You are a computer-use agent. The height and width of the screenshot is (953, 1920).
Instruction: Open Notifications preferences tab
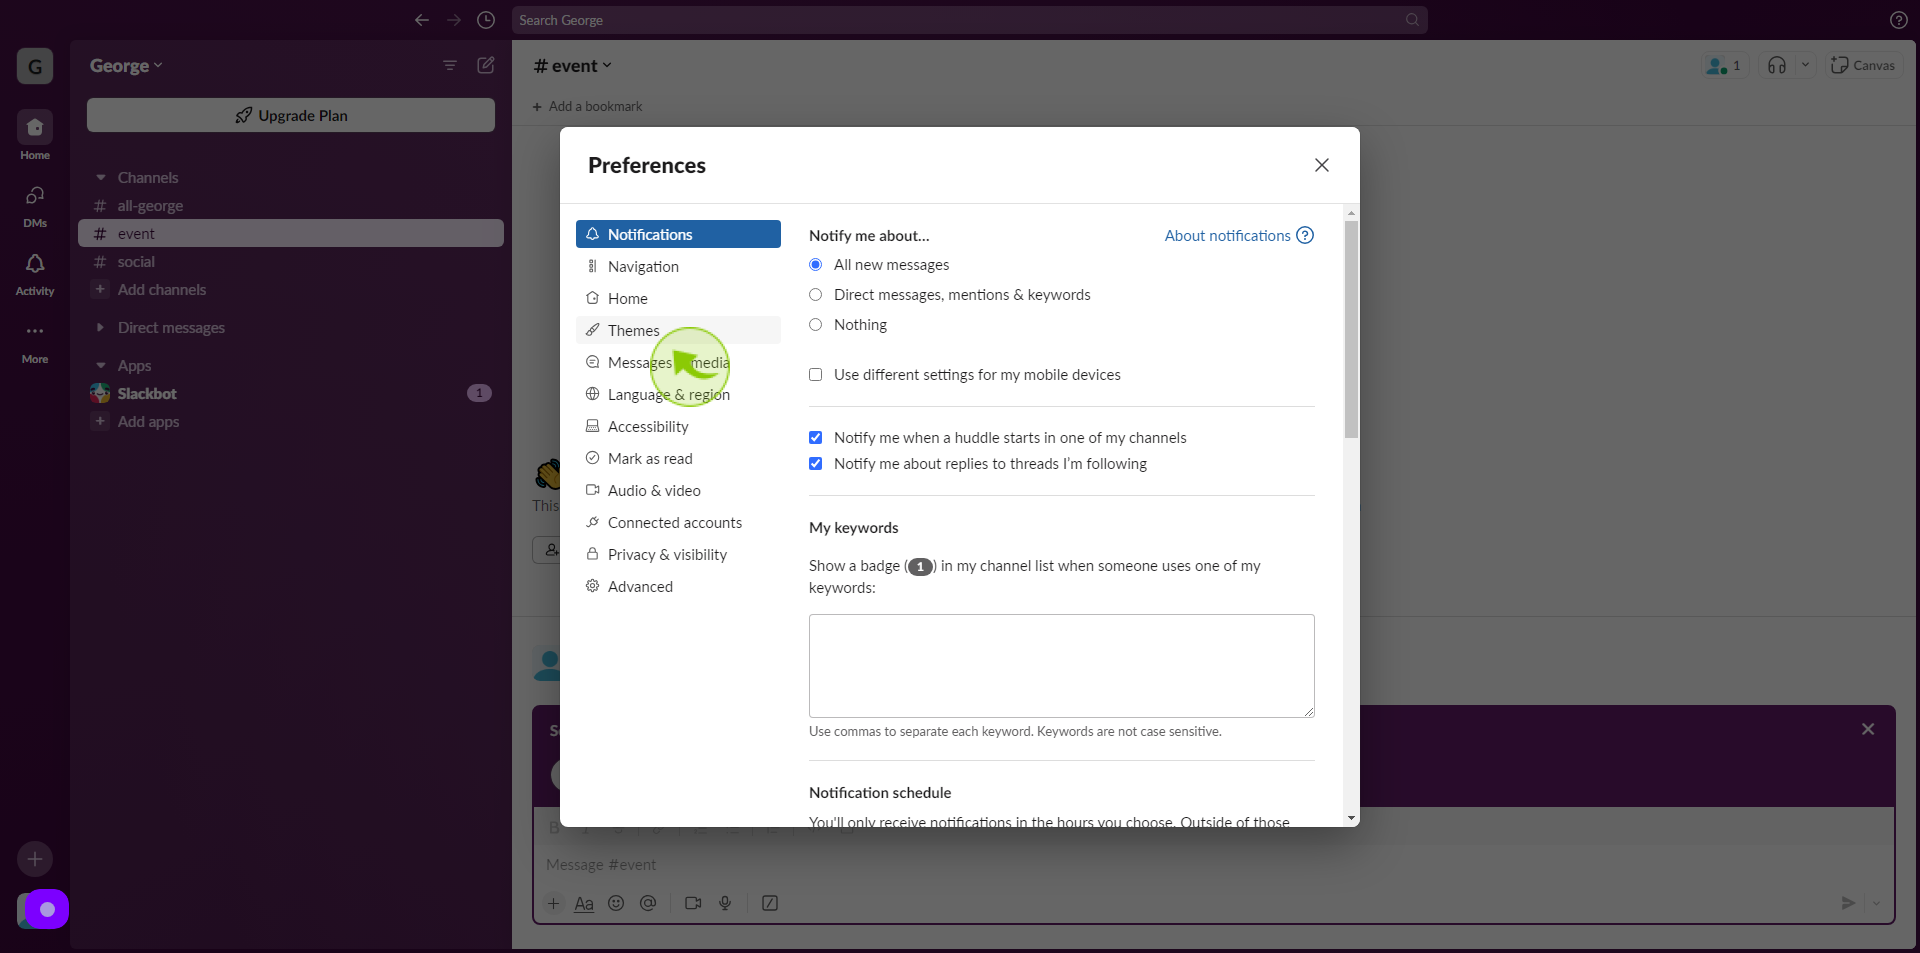(678, 234)
